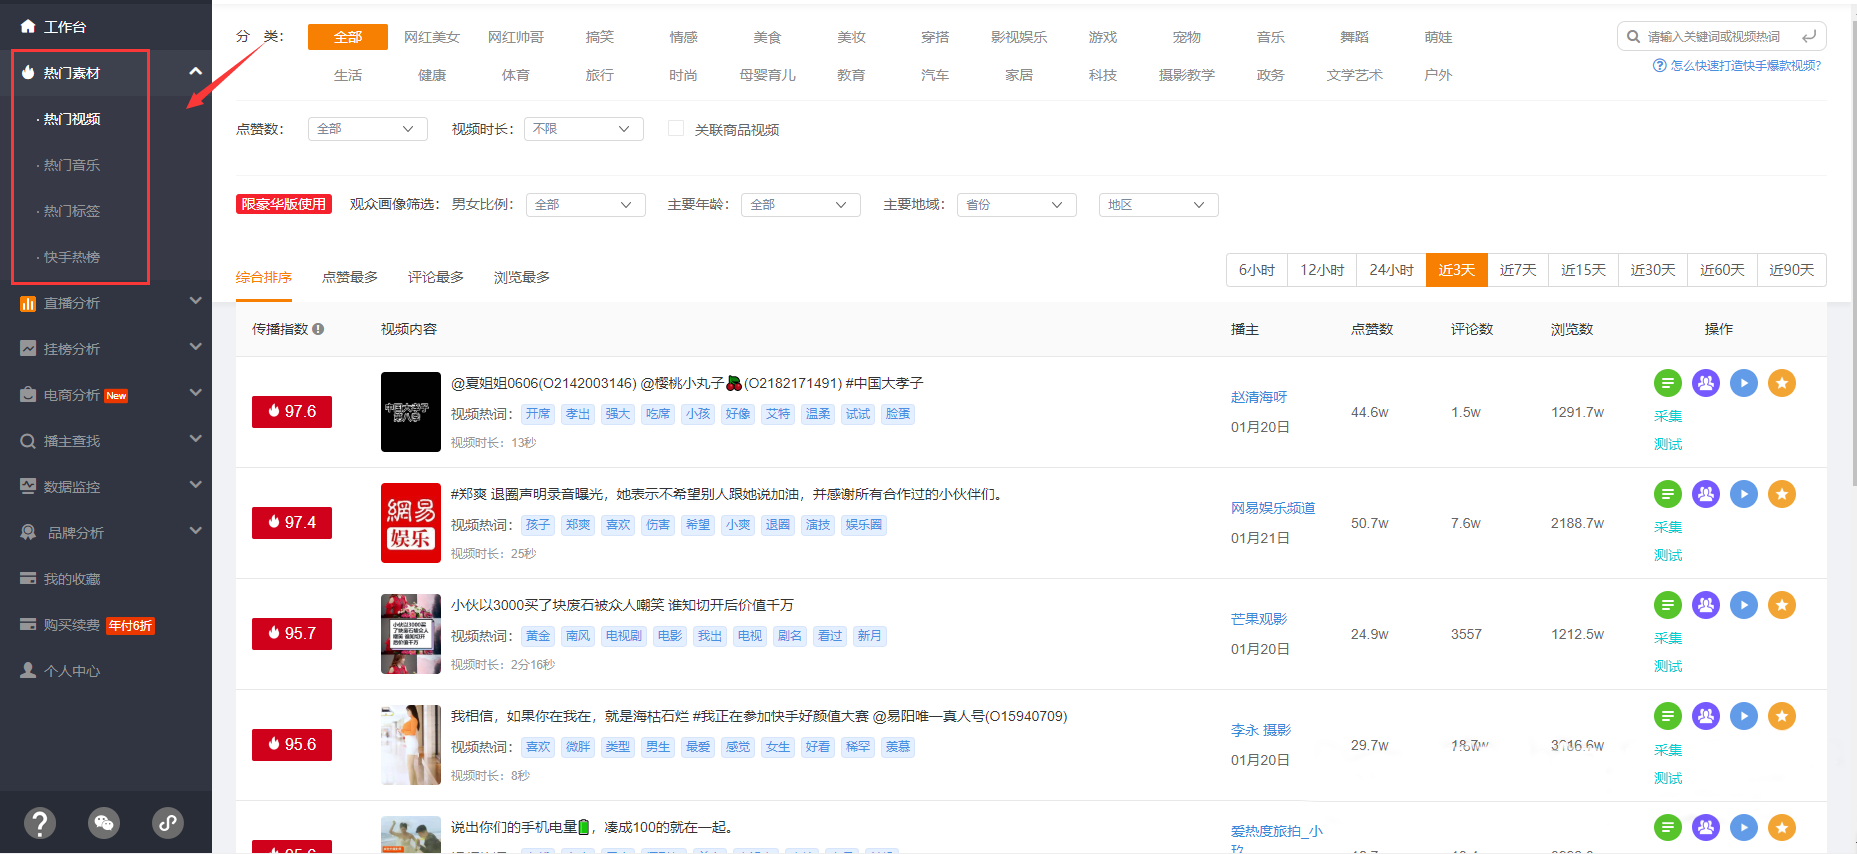Expand the 直播分析 sidebar section
Screen dimensions: 1857x854
pyautogui.click(x=195, y=301)
